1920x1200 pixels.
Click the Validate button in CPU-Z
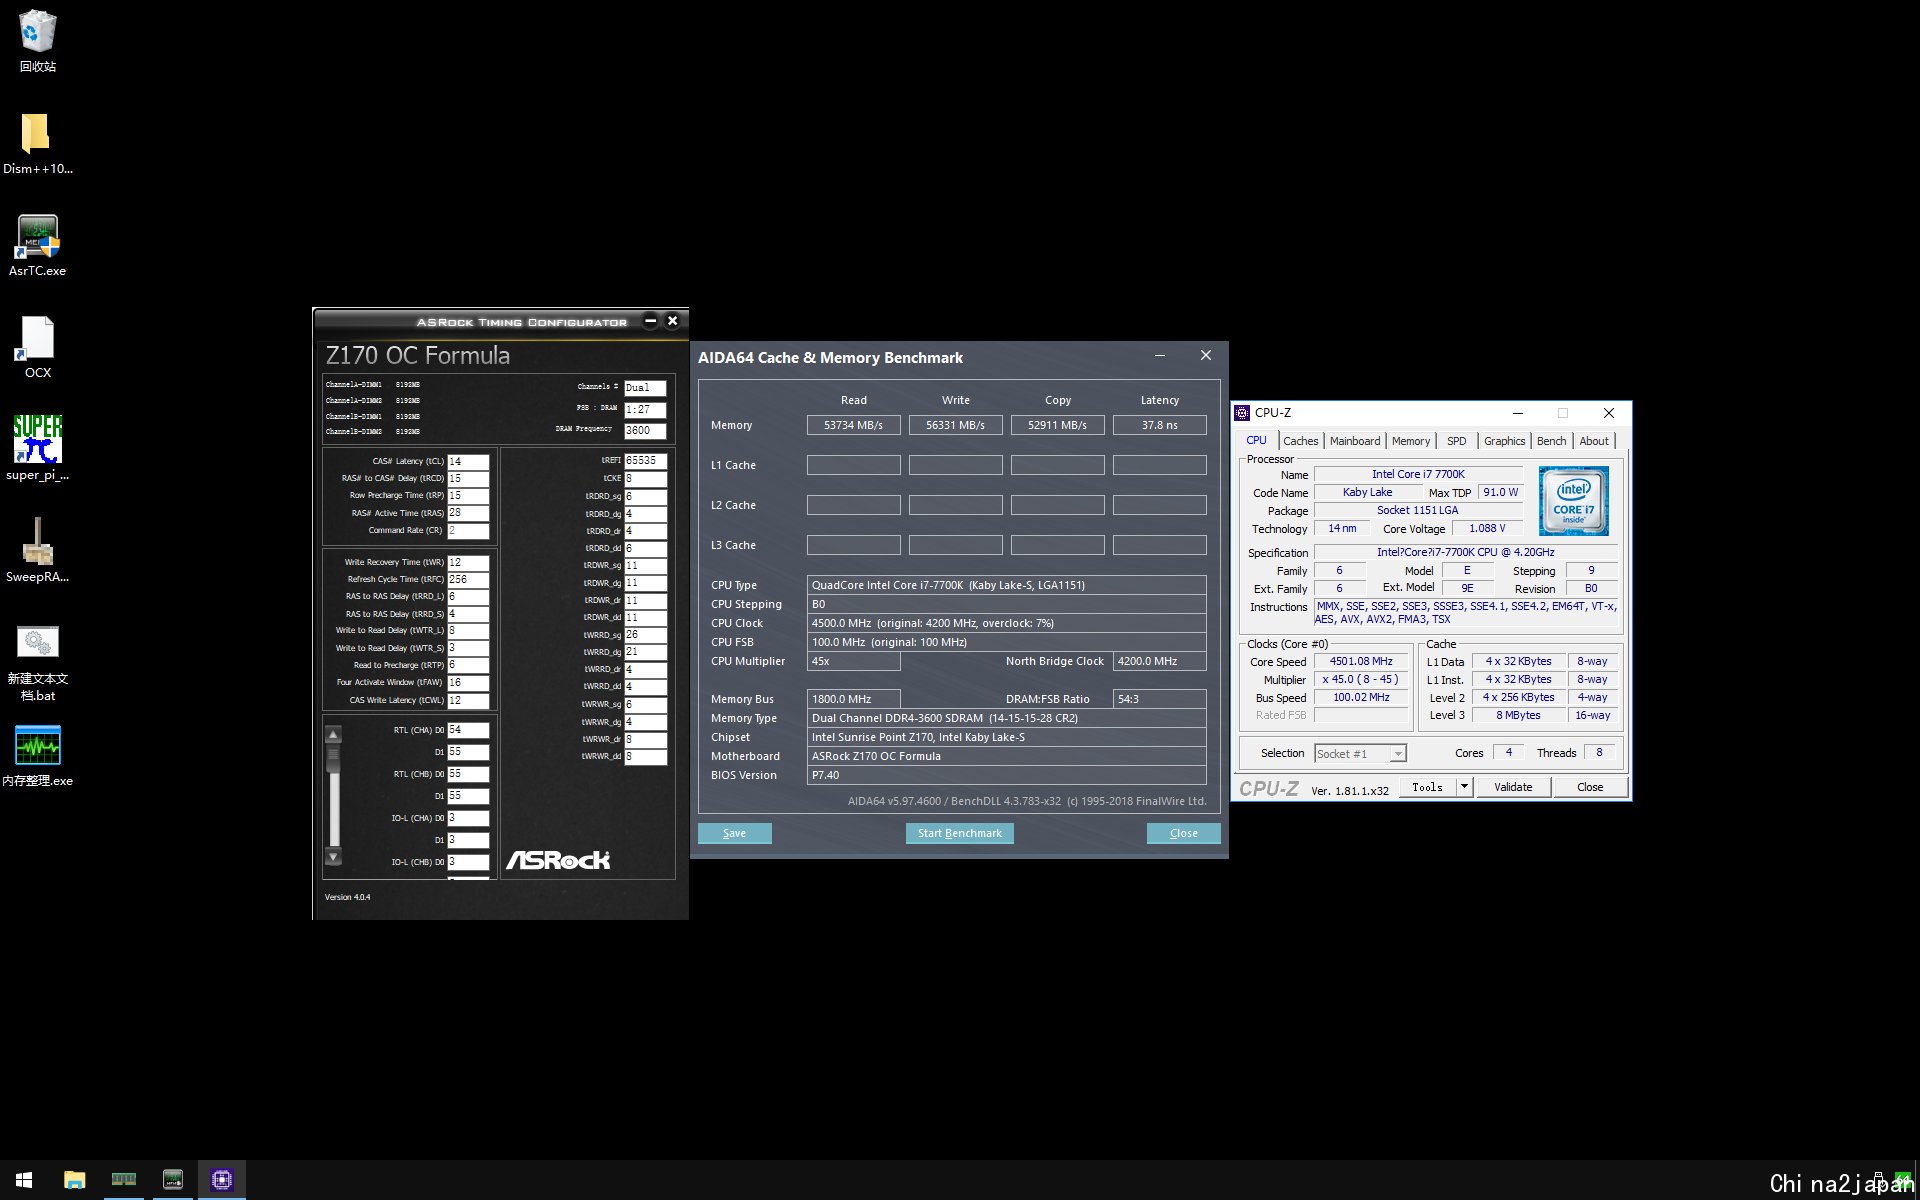click(x=1513, y=787)
